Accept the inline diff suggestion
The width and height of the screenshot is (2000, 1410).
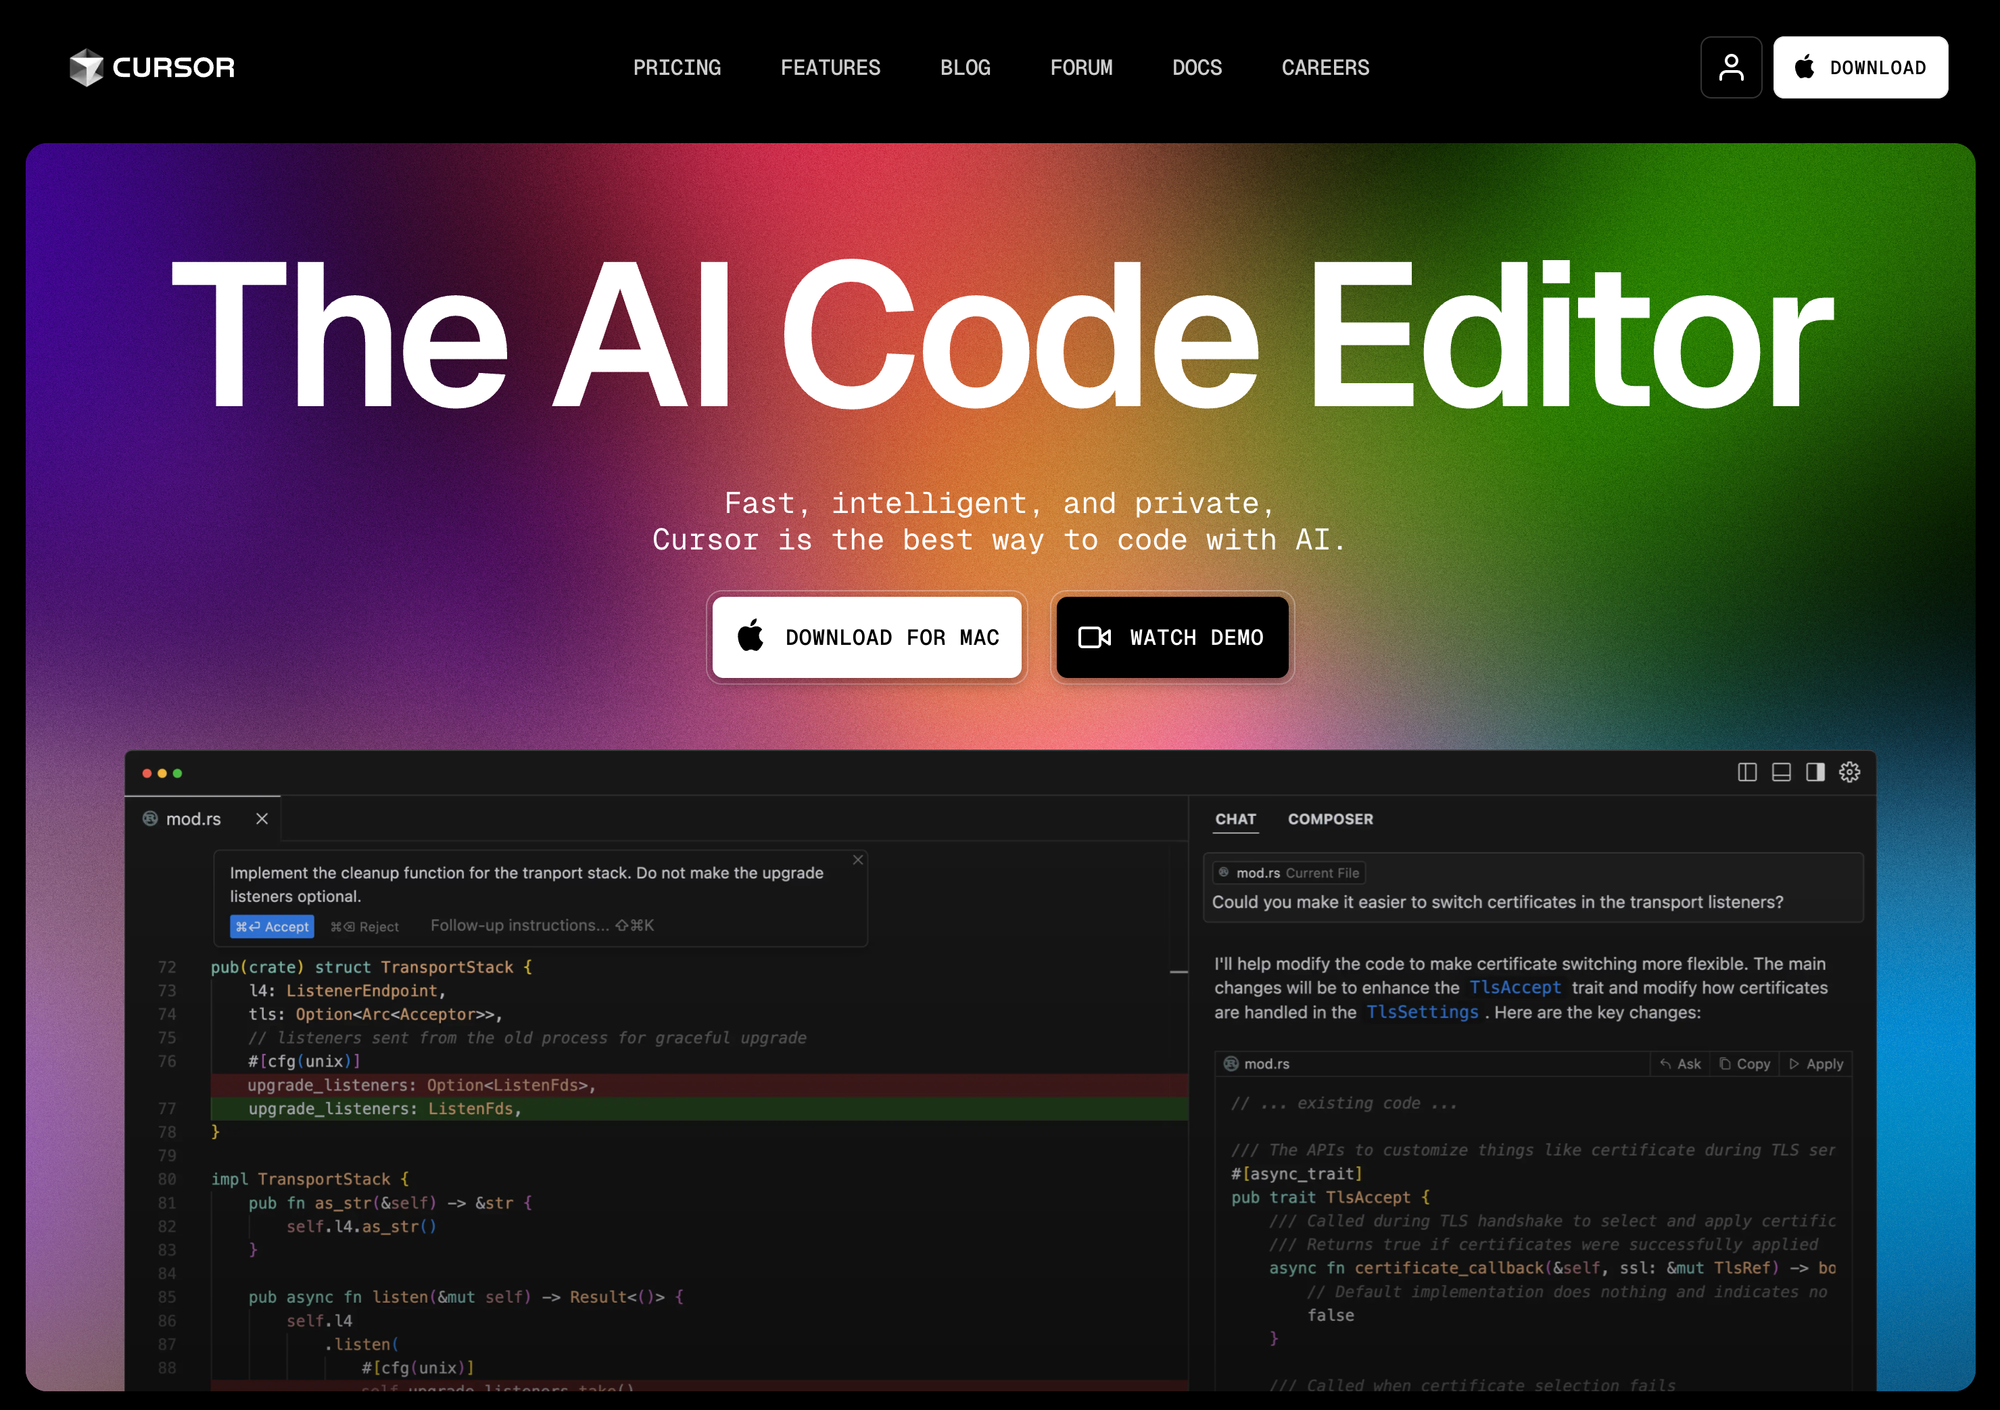coord(272,927)
